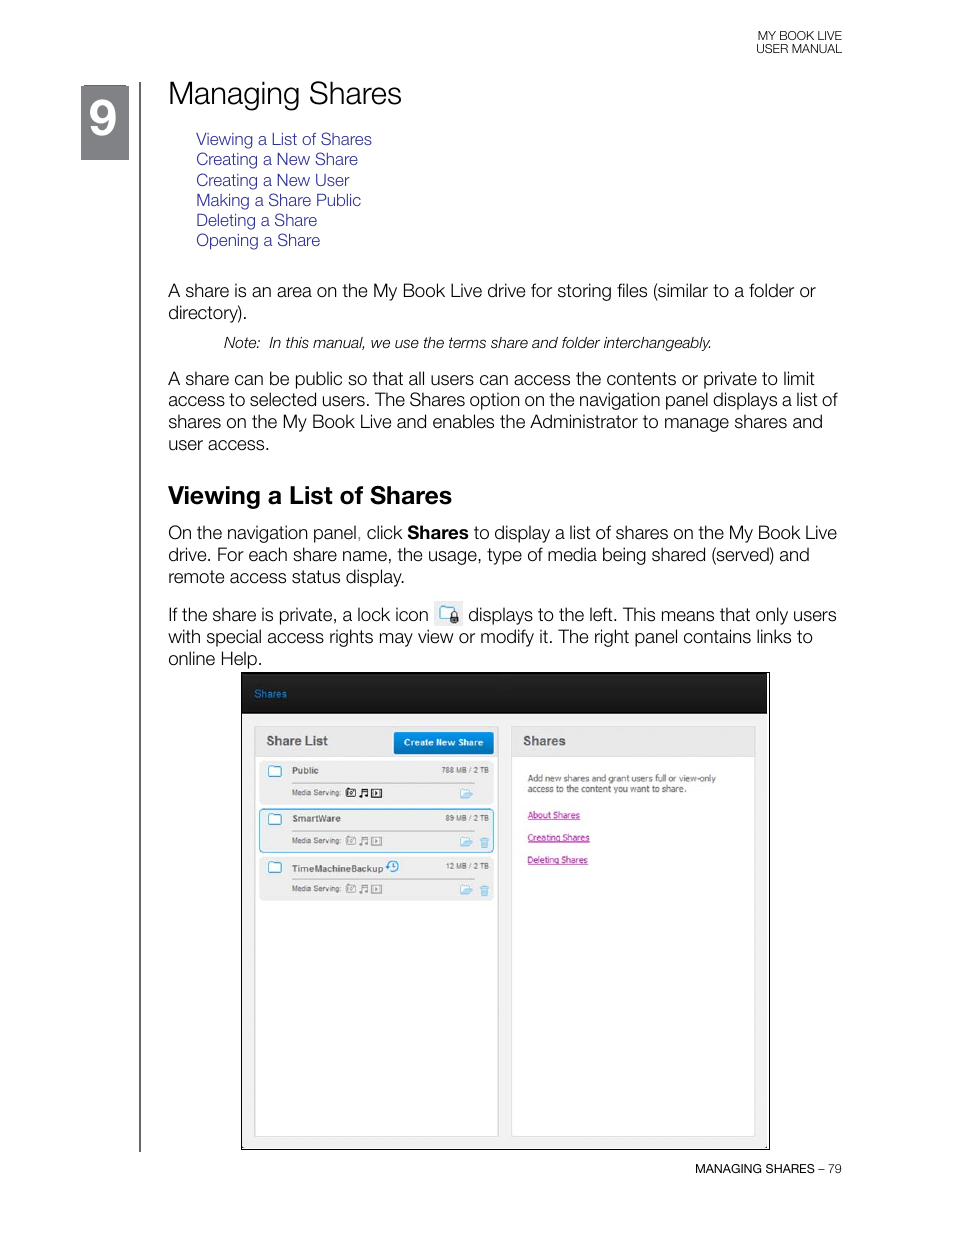Screen dimensions: 954x1235
Task: Open the Viewing a List of Shares link
Action: [x=284, y=139]
